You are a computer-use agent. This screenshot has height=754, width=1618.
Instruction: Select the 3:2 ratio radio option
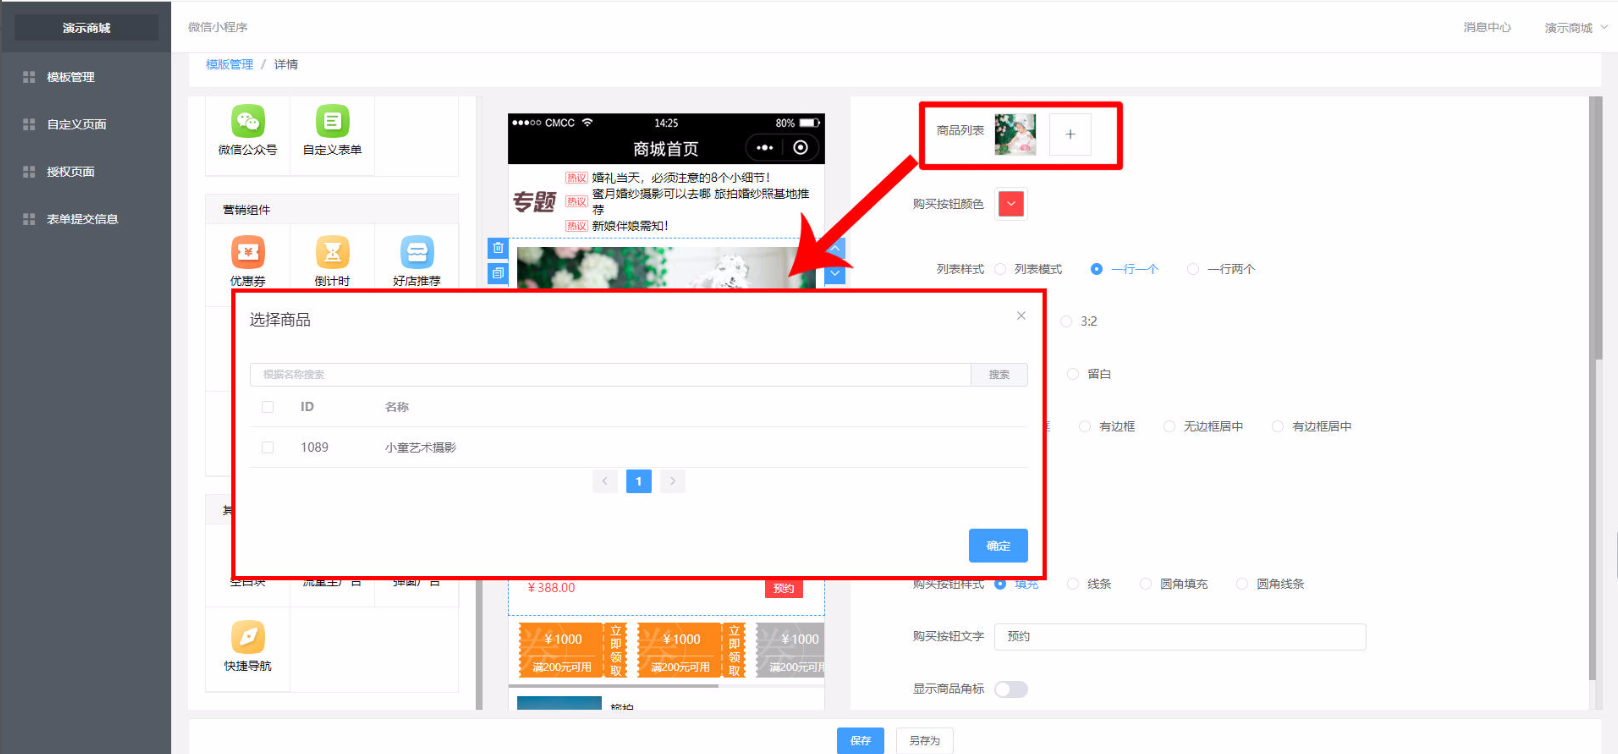1066,322
